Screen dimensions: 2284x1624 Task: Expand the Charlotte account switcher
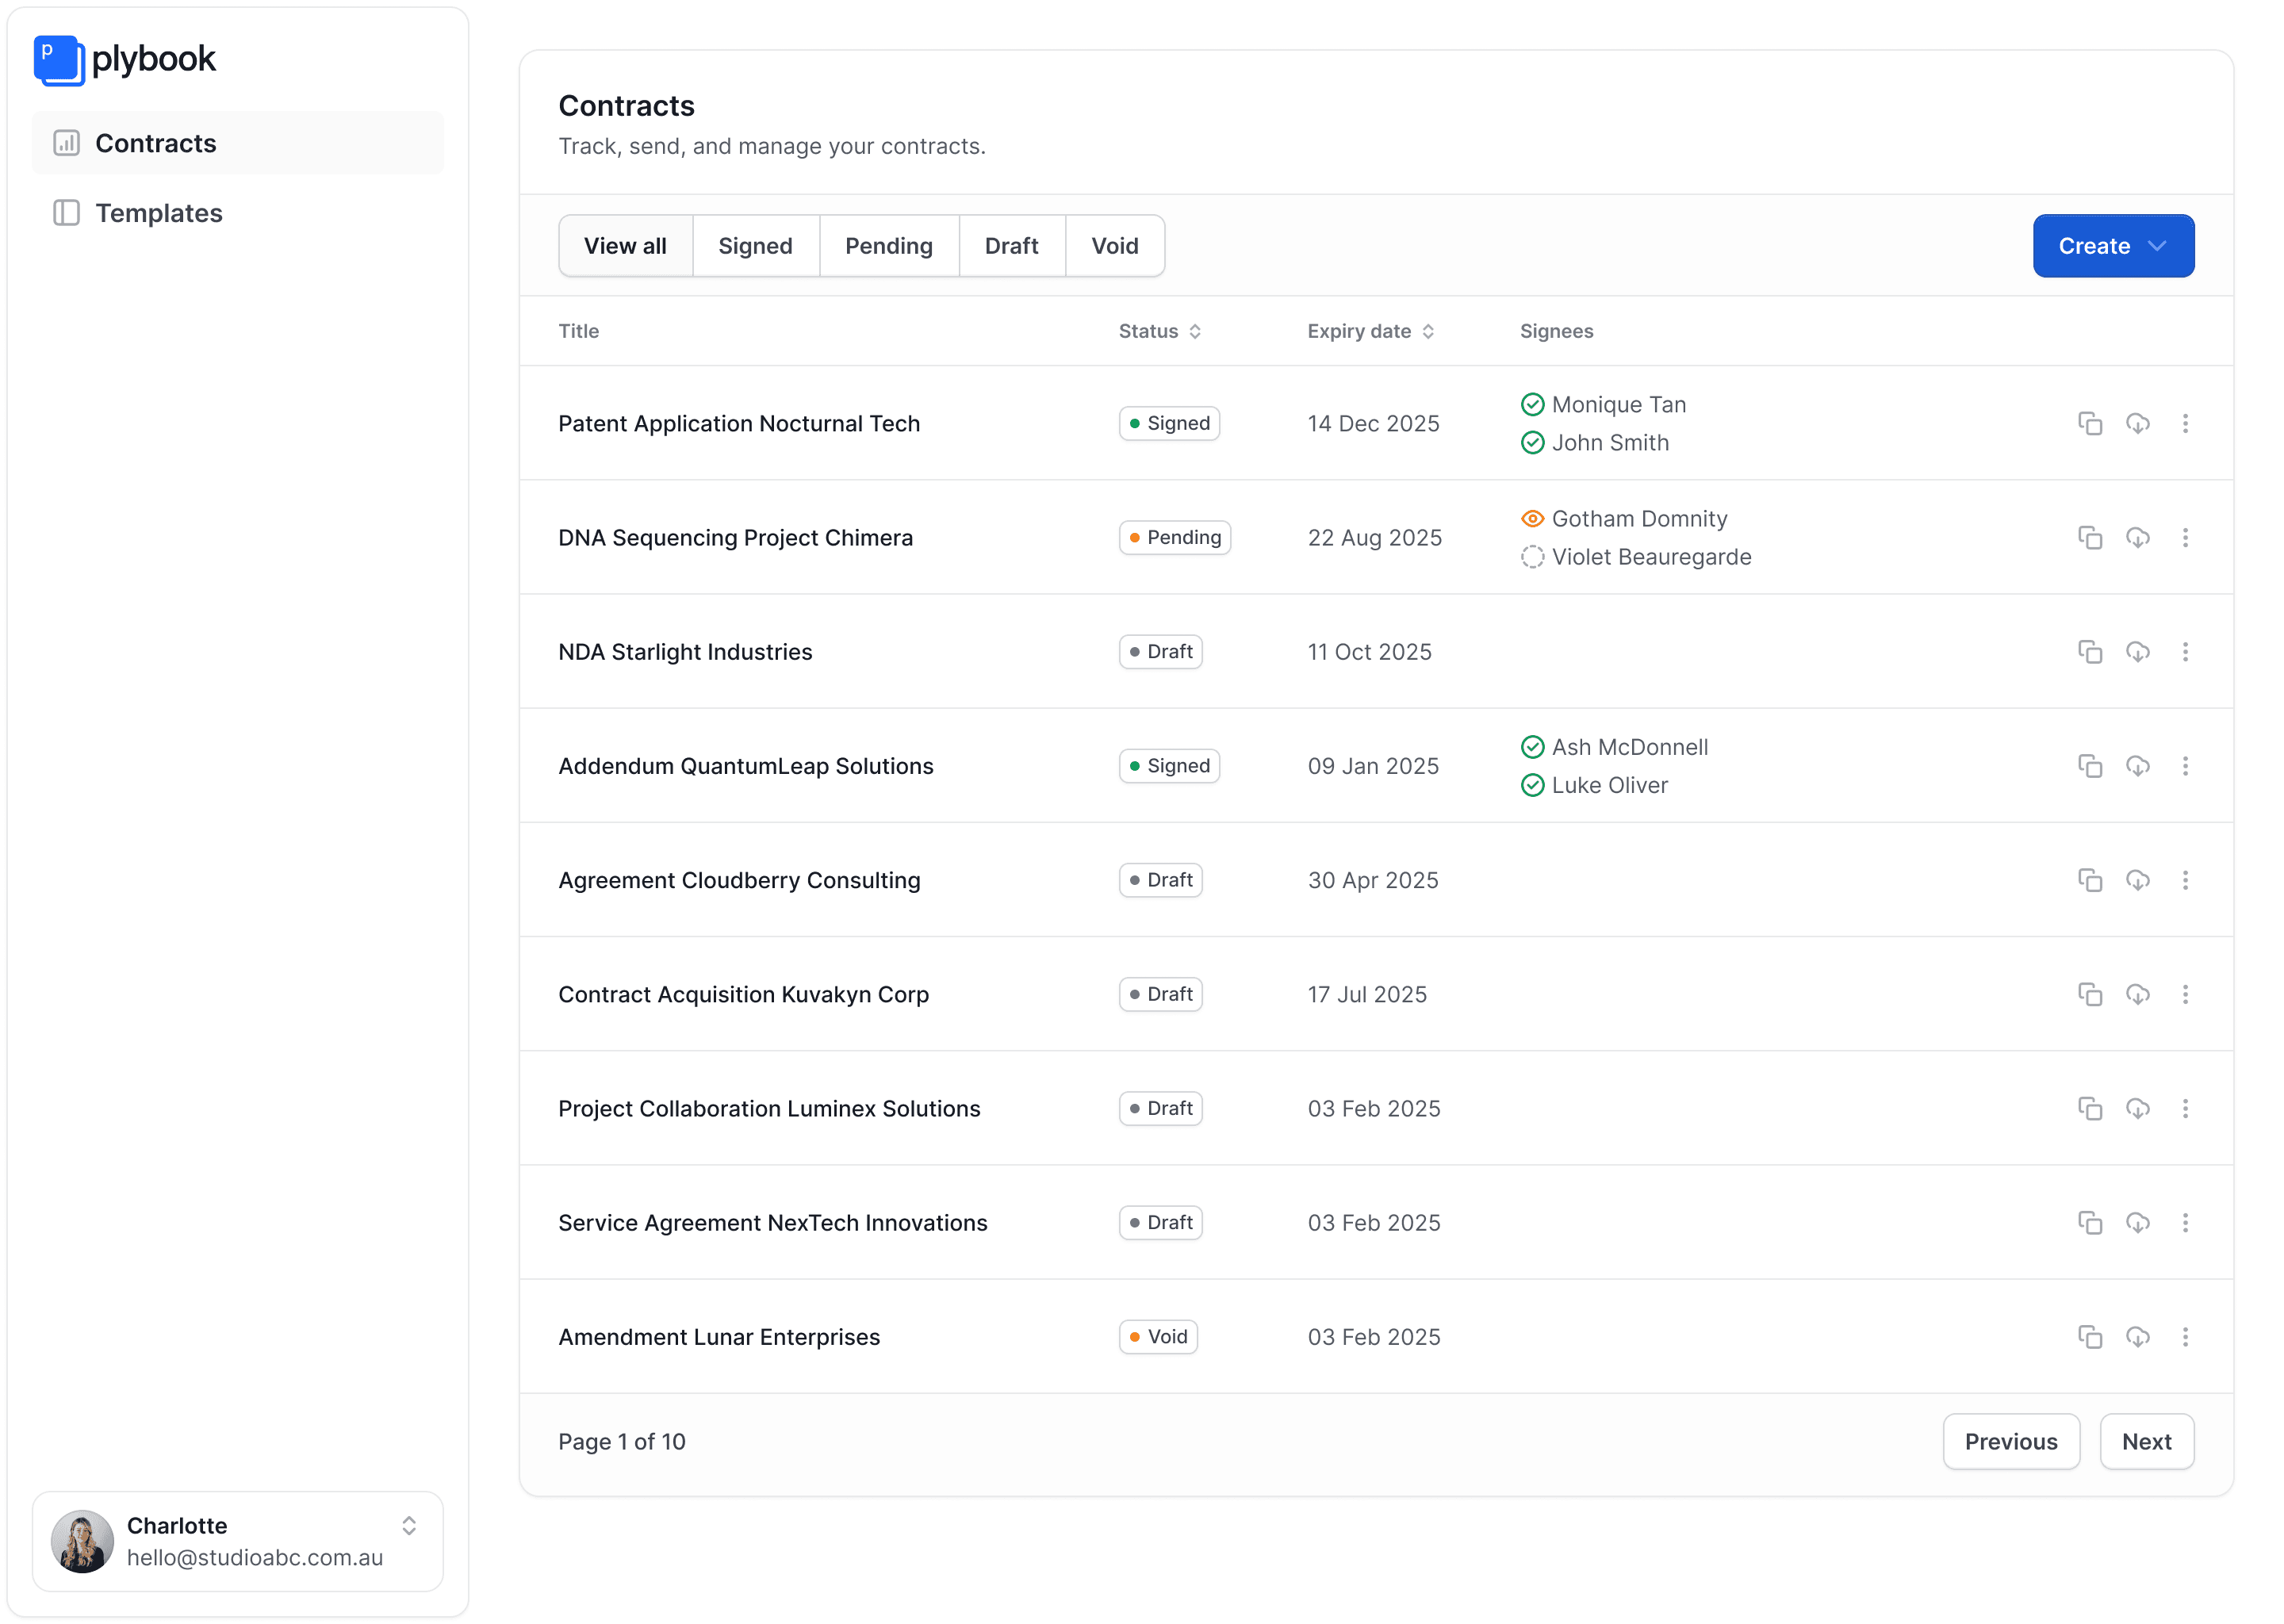[408, 1526]
